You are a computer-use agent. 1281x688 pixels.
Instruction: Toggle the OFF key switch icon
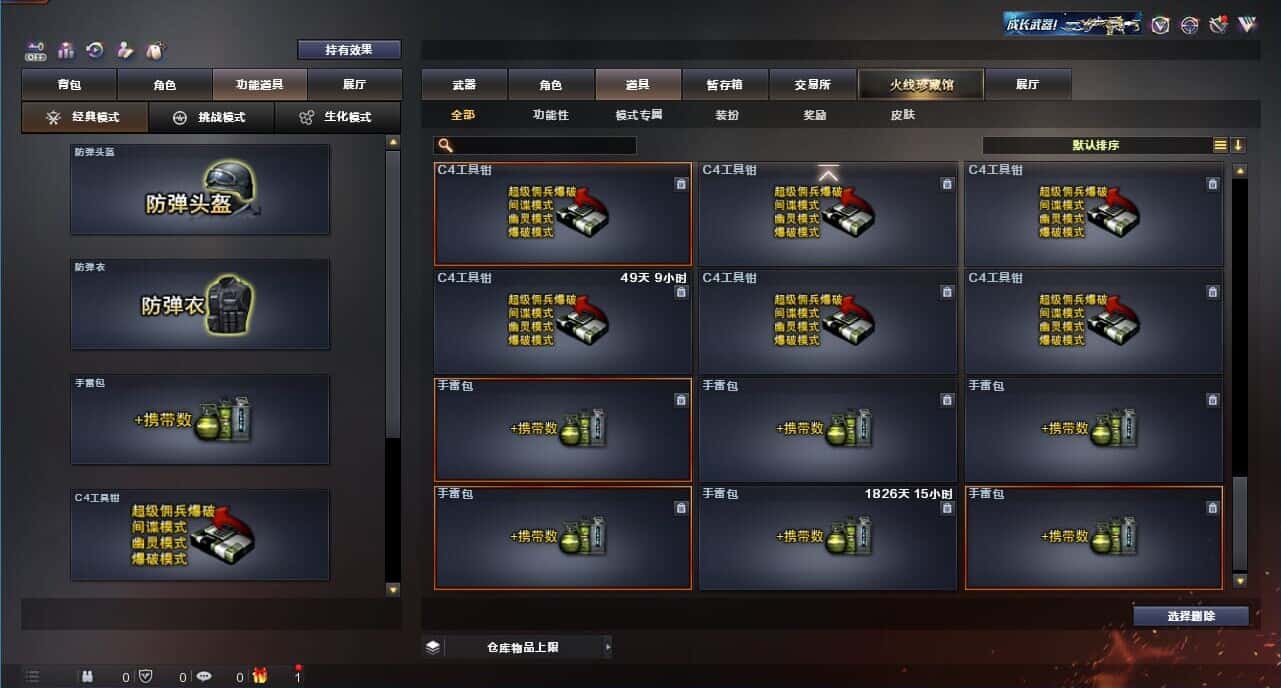36,50
